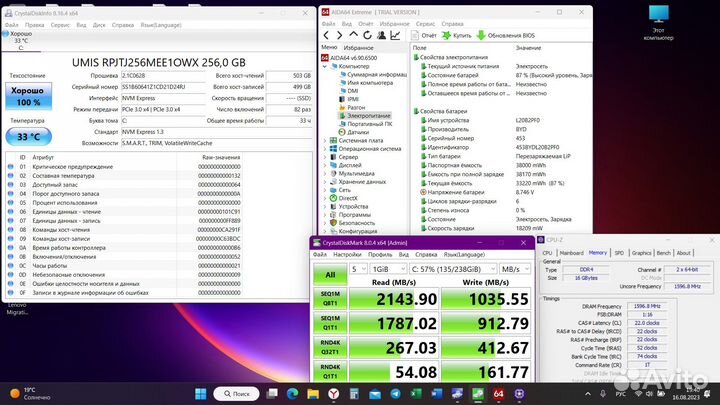This screenshot has height=405, width=720.
Task: Select AIDA64 v6.90.6500 root node
Action: pos(349,58)
